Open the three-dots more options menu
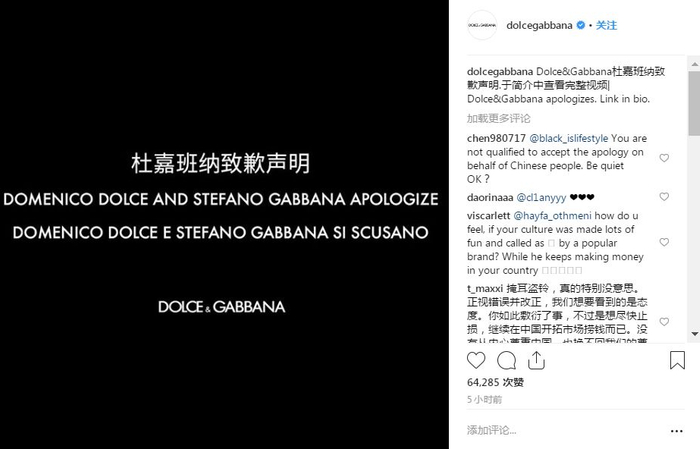Viewport: 700px width, 449px height. tap(676, 431)
